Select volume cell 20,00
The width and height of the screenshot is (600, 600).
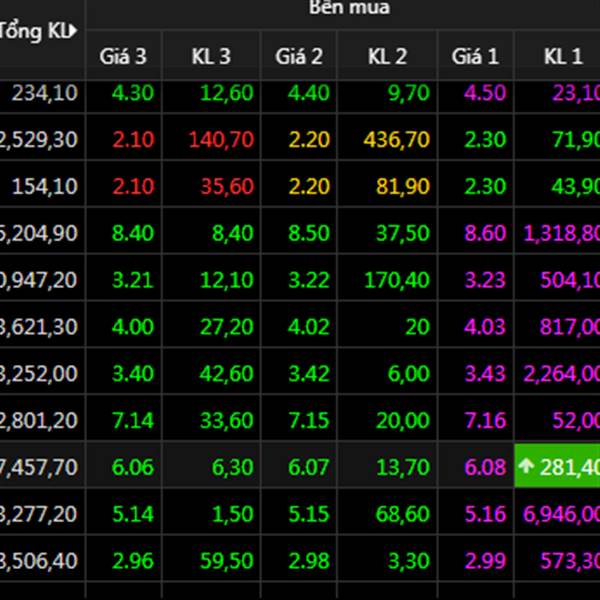403,420
